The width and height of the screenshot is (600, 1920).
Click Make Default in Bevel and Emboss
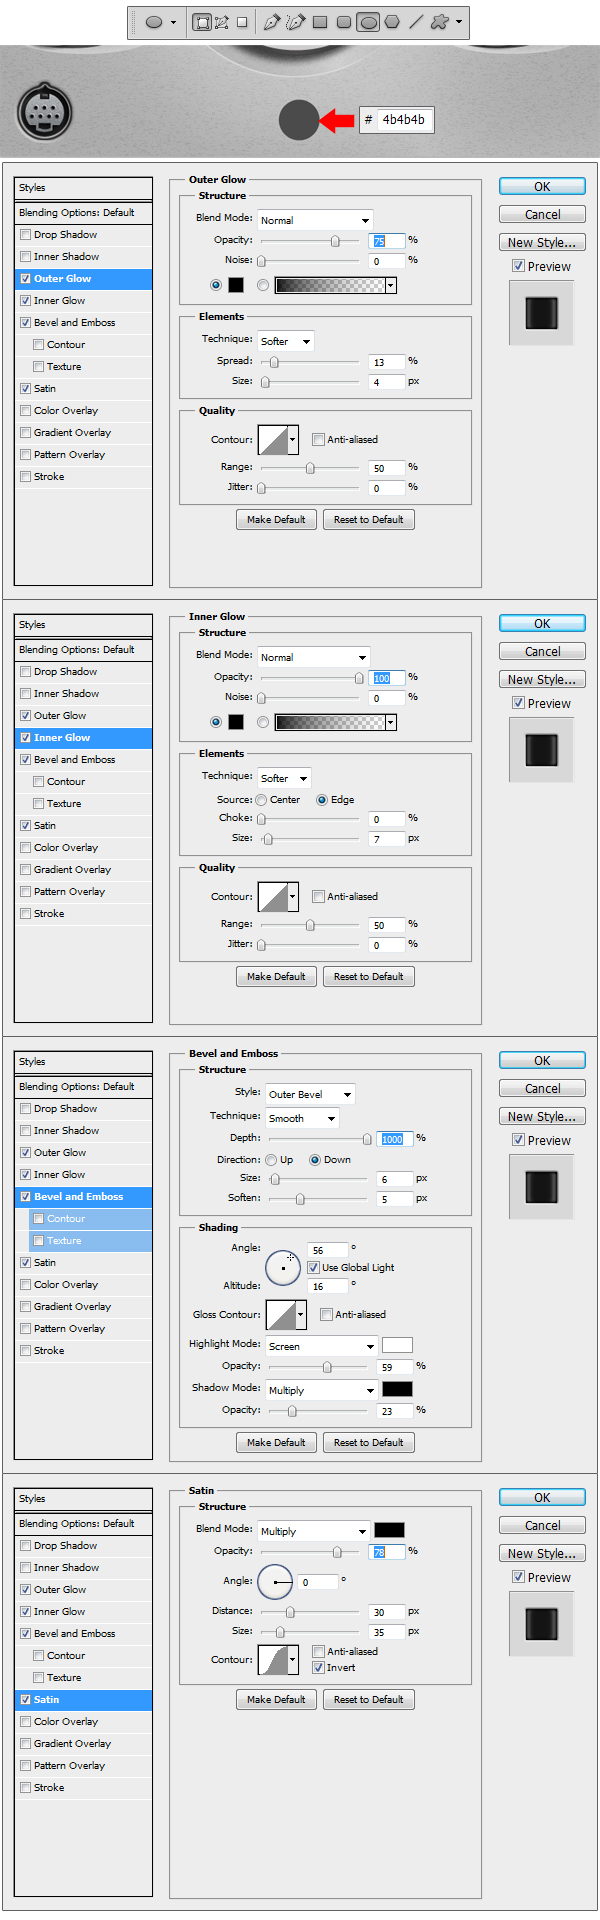(x=276, y=1442)
